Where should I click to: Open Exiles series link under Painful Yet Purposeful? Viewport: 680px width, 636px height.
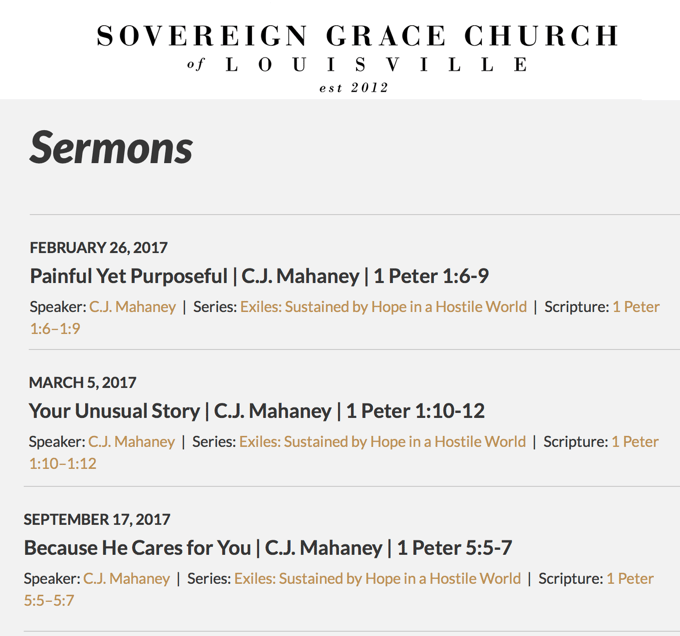pyautogui.click(x=383, y=307)
